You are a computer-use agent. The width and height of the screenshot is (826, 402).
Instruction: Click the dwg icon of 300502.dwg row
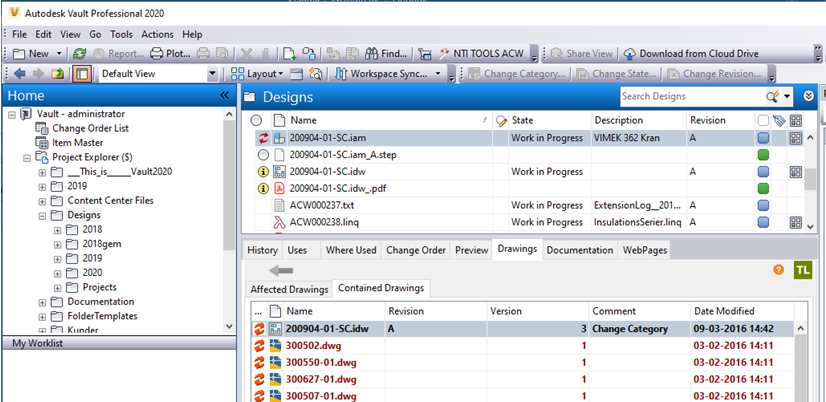pyautogui.click(x=275, y=346)
